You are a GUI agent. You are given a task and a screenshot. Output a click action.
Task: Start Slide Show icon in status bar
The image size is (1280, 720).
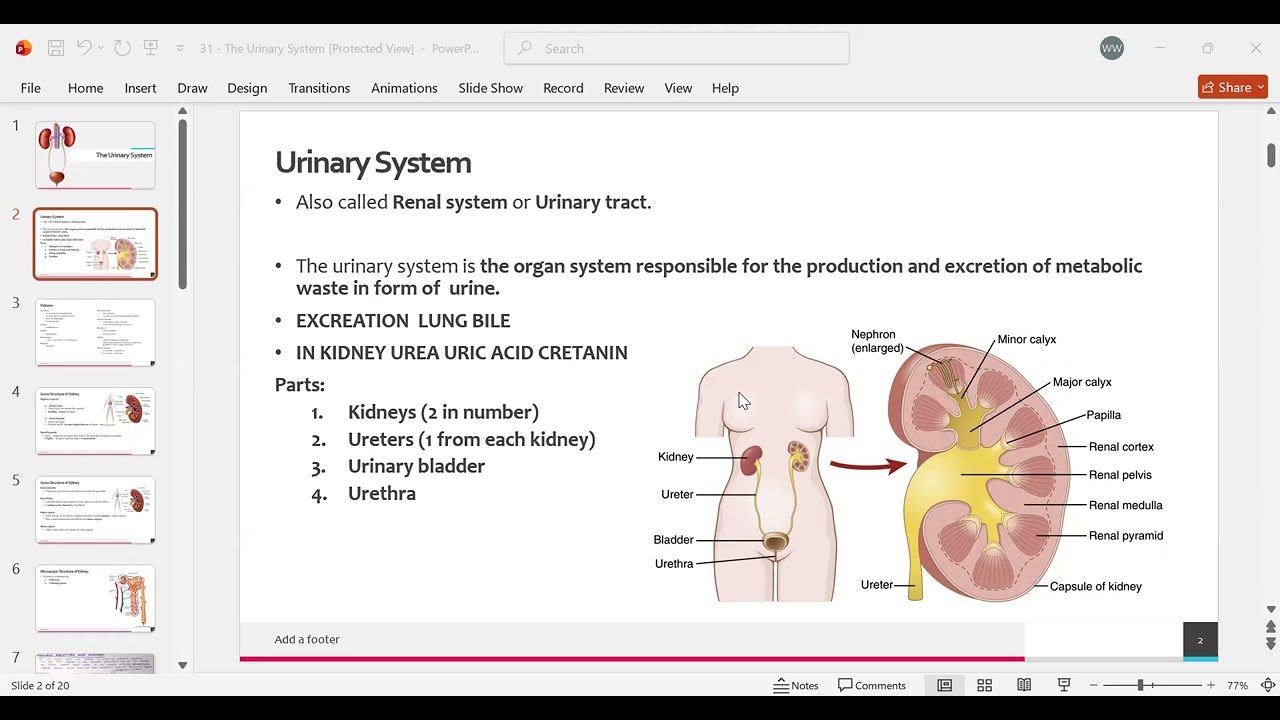click(x=1064, y=685)
